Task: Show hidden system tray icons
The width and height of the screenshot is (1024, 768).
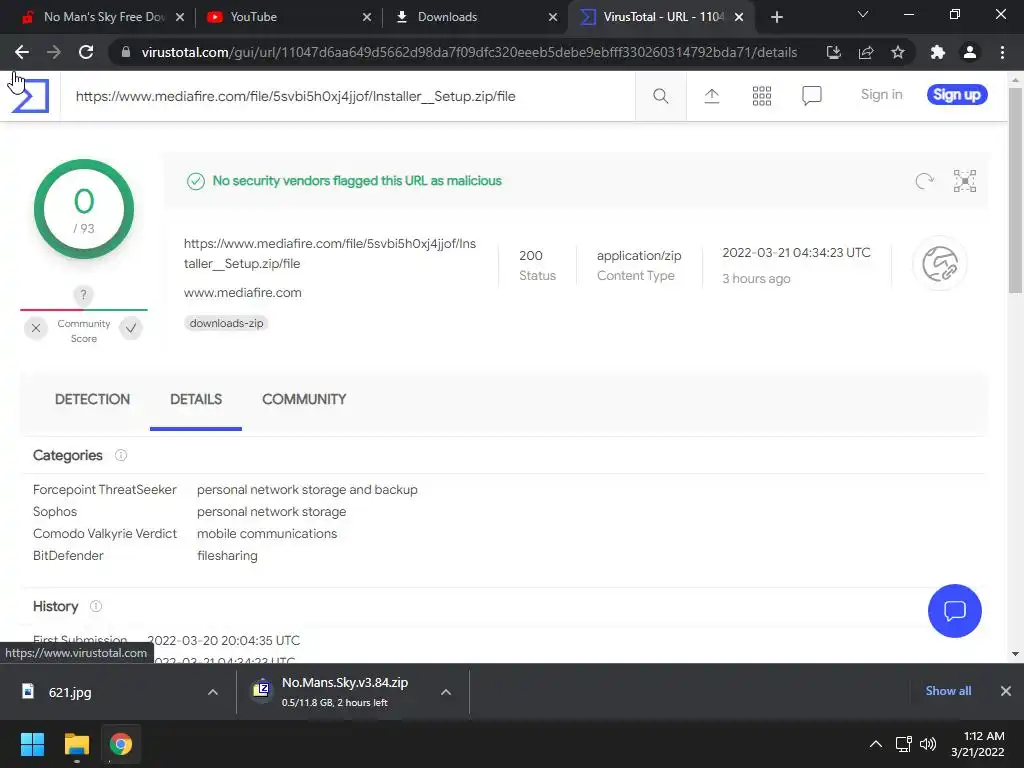Action: click(876, 744)
